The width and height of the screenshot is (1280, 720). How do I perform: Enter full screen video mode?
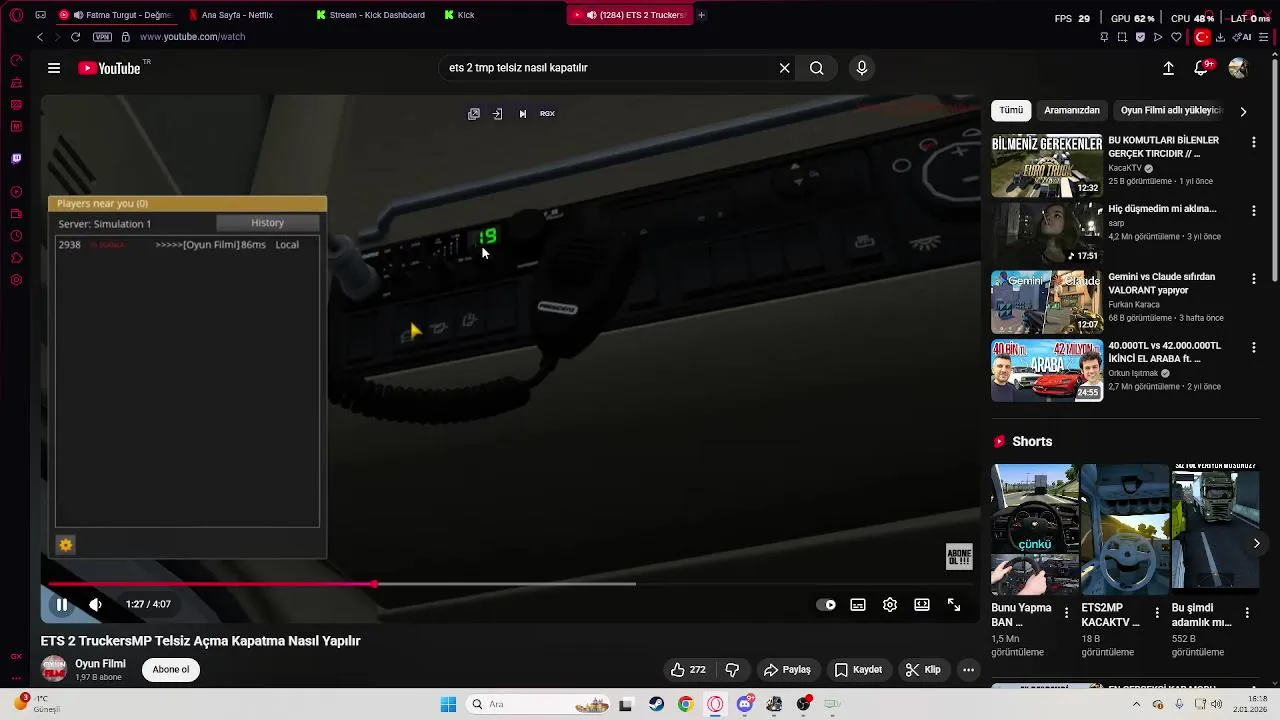pos(954,604)
